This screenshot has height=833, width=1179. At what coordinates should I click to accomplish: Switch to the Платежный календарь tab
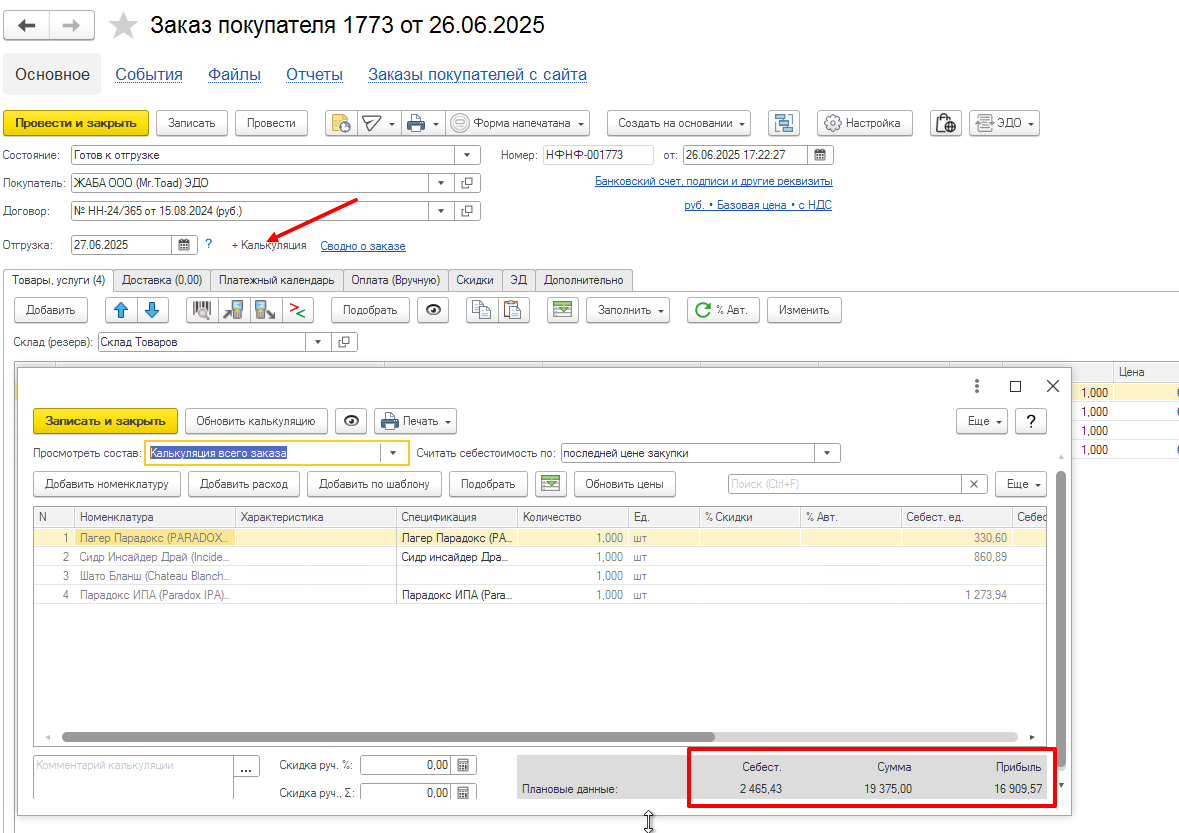(276, 280)
